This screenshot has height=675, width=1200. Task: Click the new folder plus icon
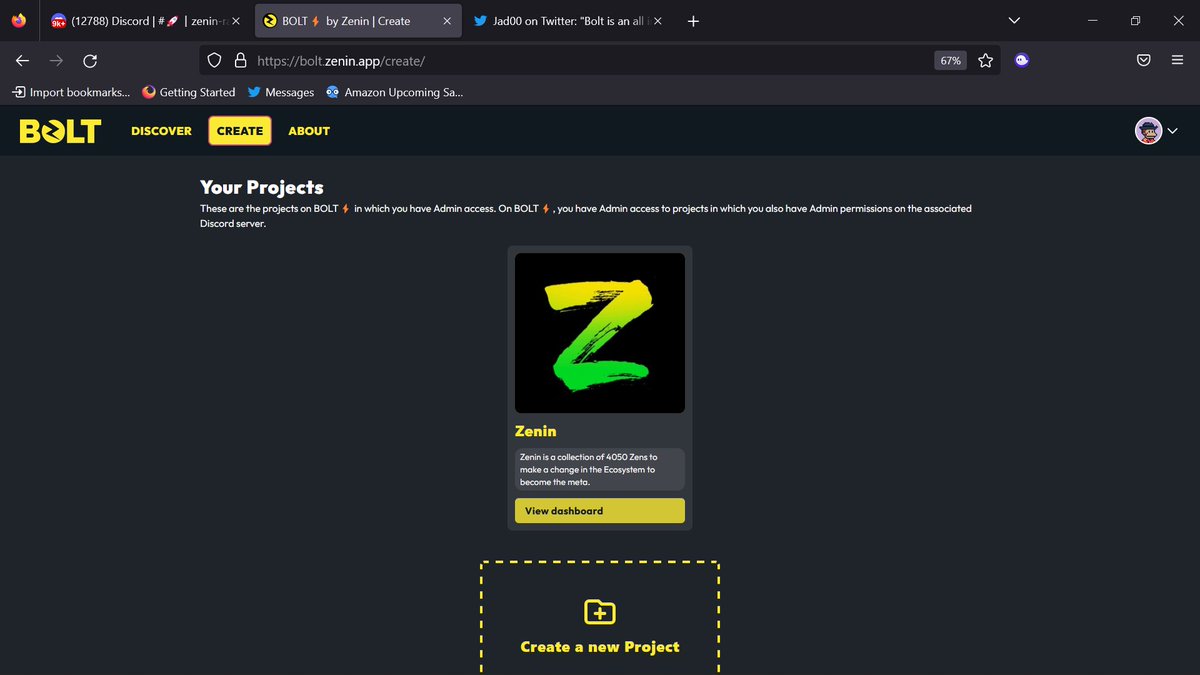(600, 611)
